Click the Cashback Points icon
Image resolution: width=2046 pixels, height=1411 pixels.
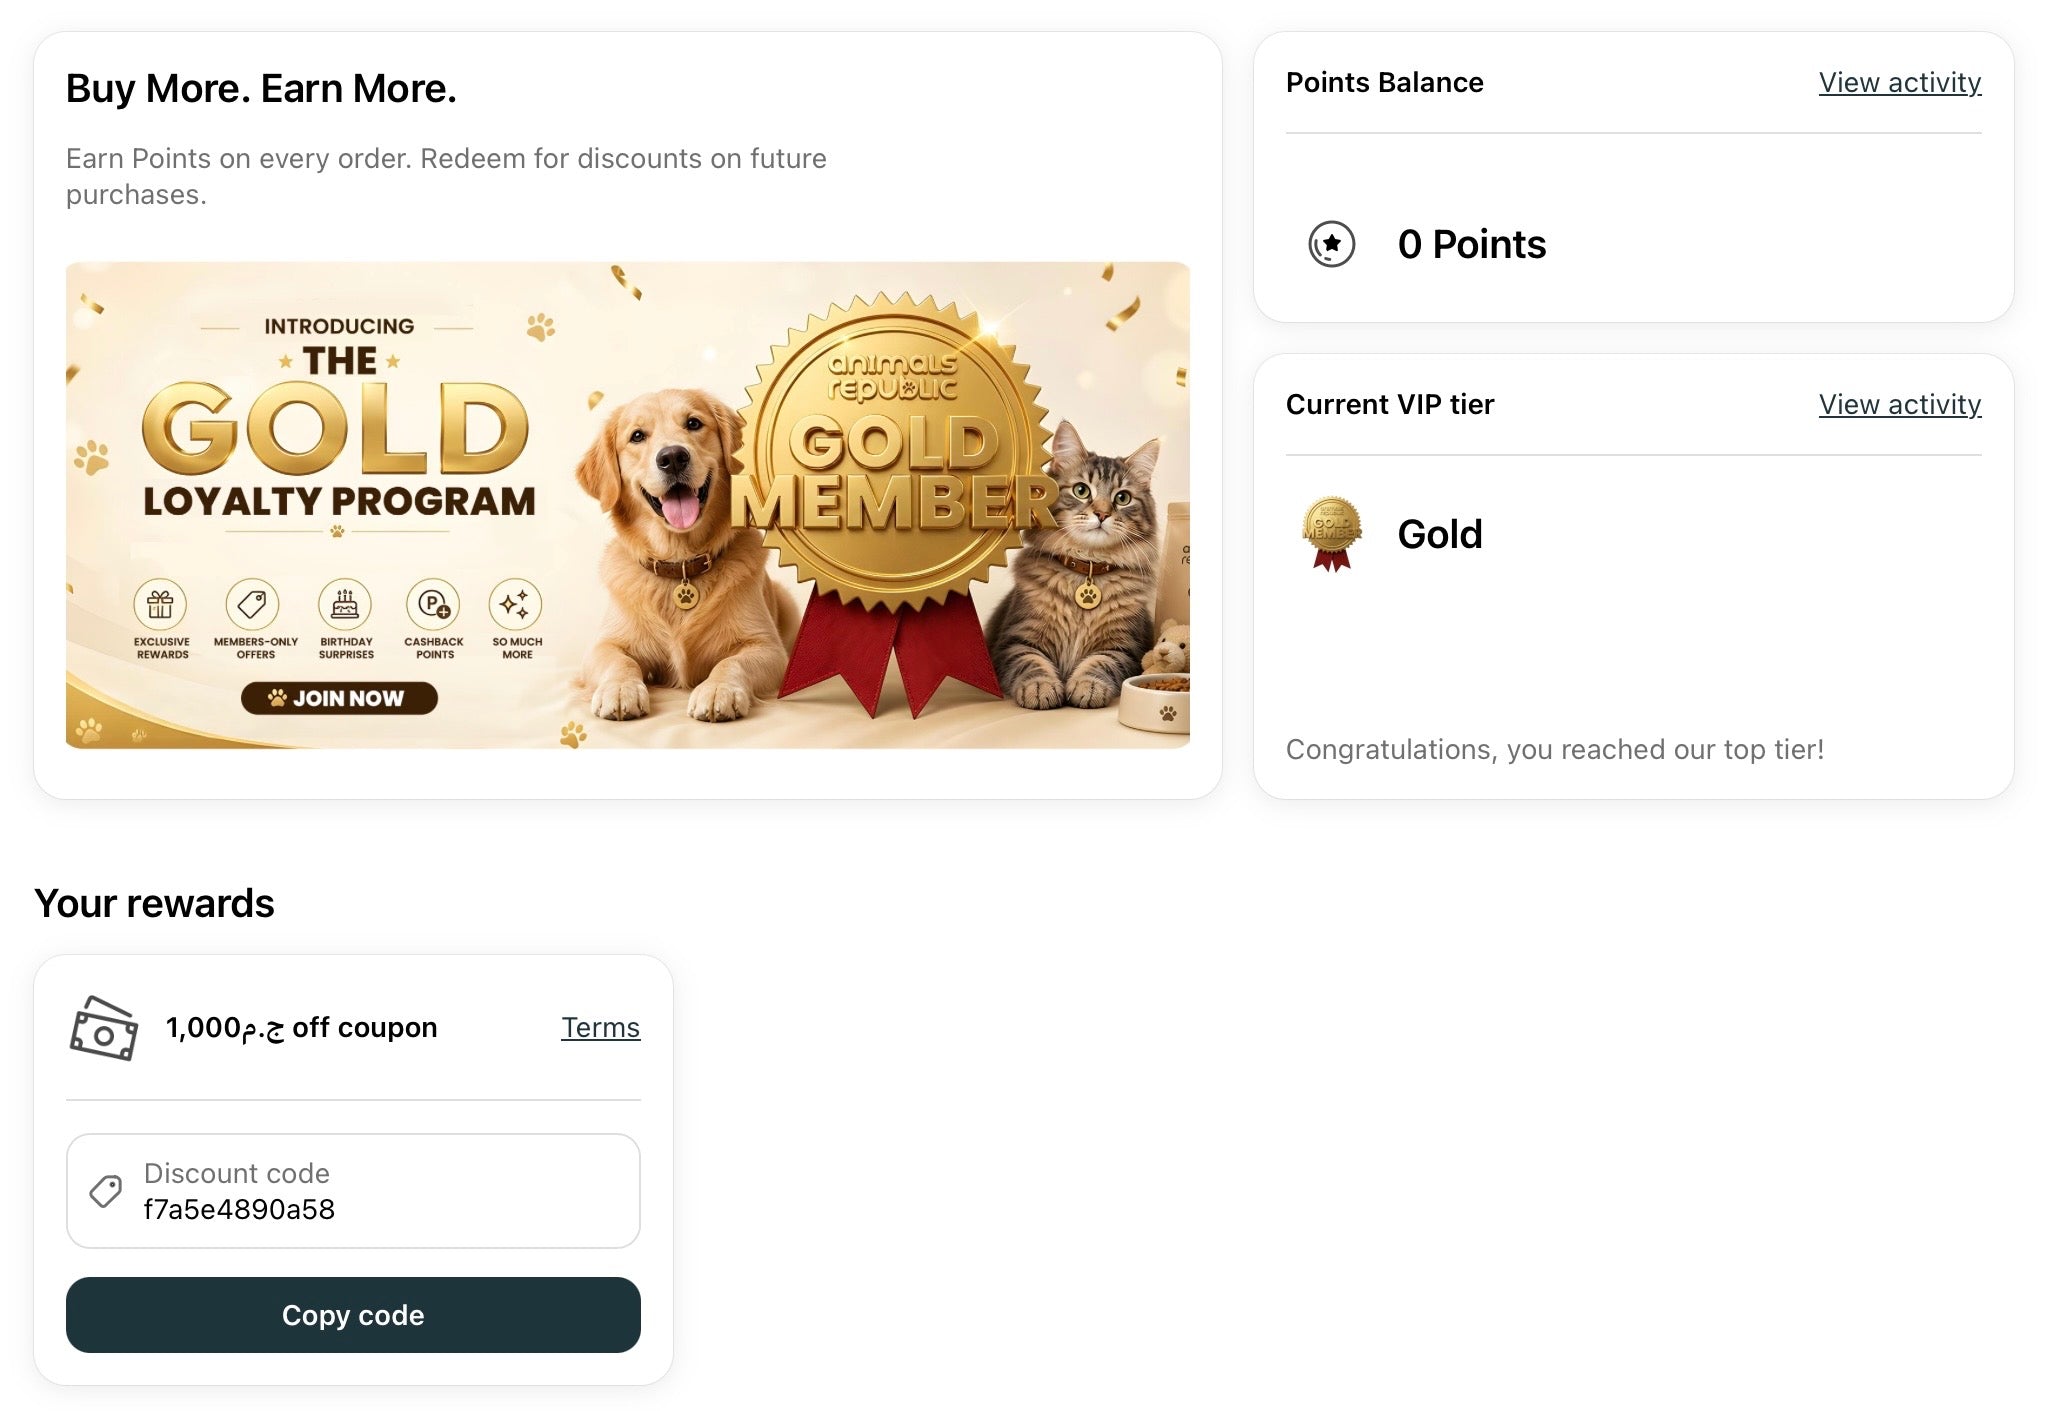433,604
